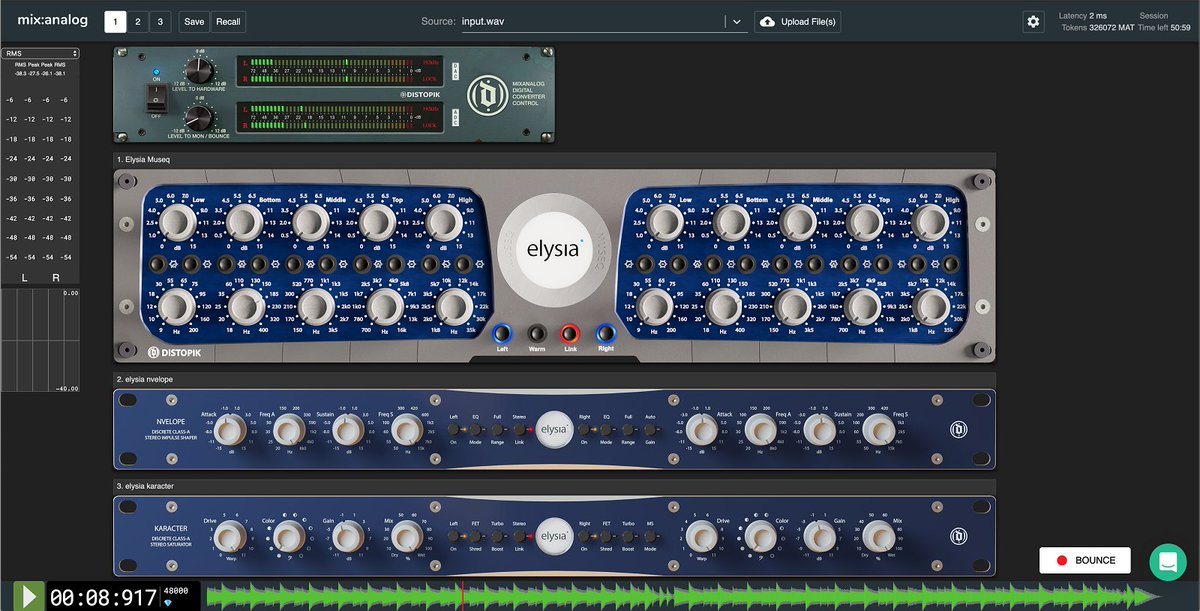
Task: Click the 00:08:917 time display
Action: point(103,598)
